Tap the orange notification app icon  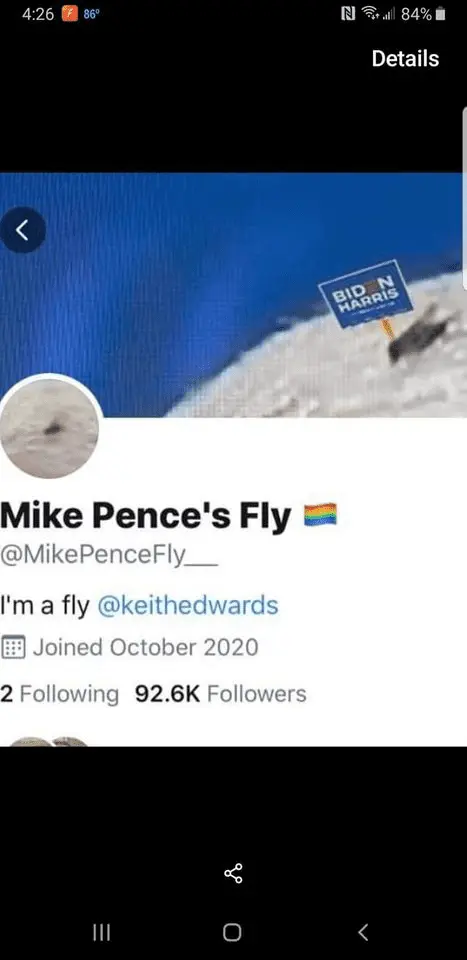(69, 14)
